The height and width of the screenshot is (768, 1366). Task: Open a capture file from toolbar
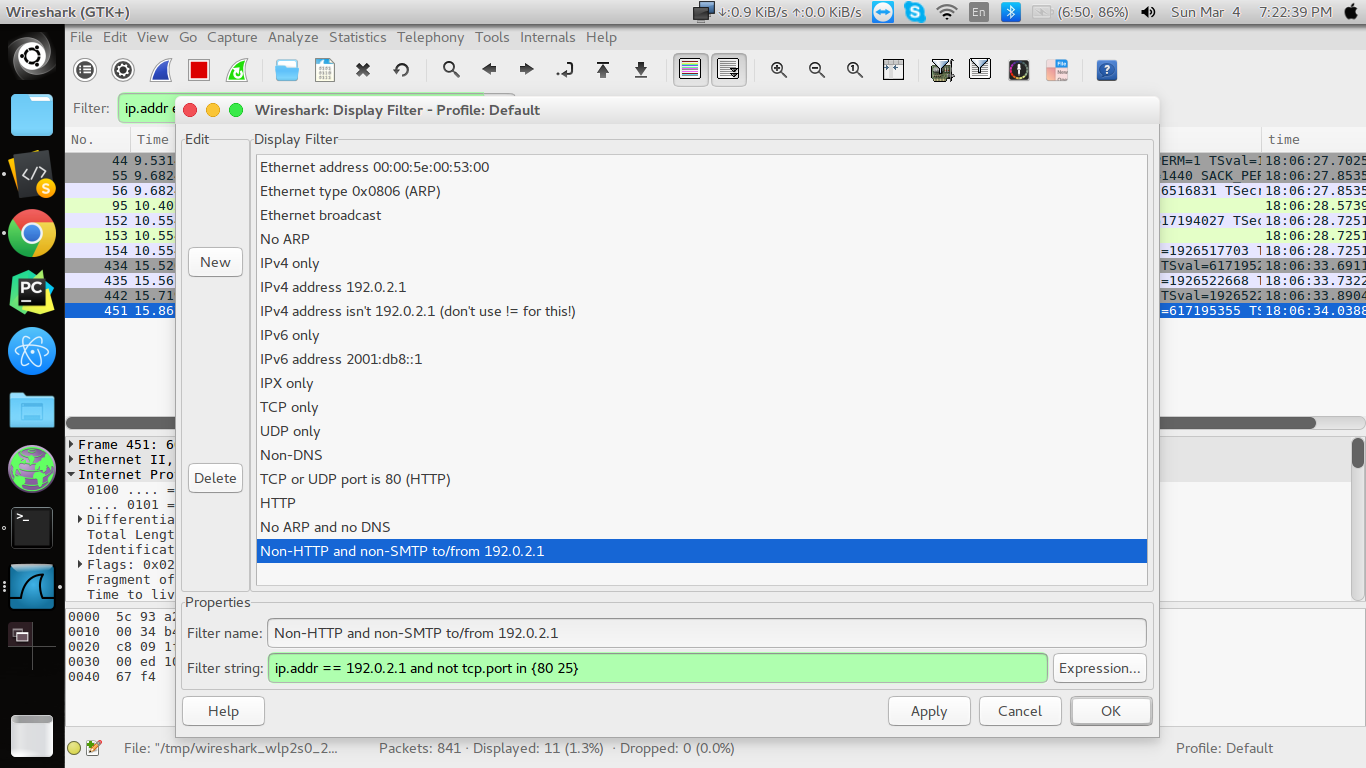[287, 70]
